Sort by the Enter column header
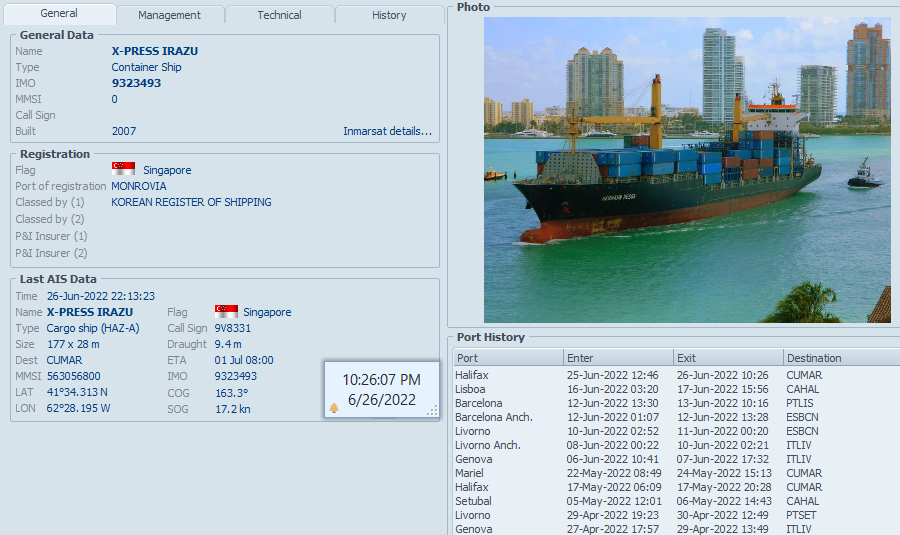This screenshot has height=535, width=900. tap(618, 358)
